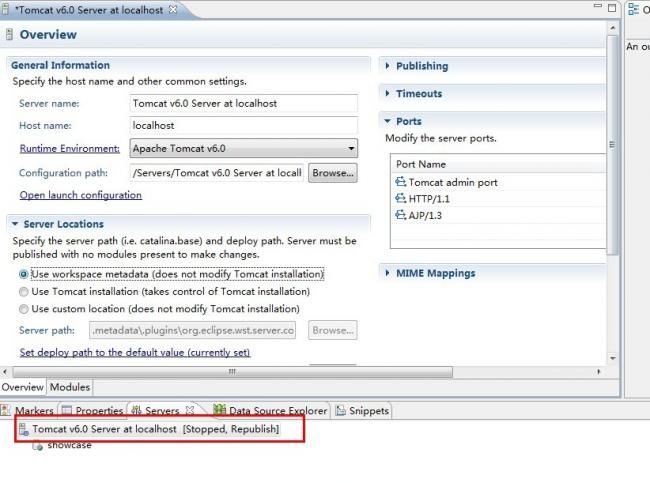Click the Properties view icon
This screenshot has width=650, height=483.
67,410
